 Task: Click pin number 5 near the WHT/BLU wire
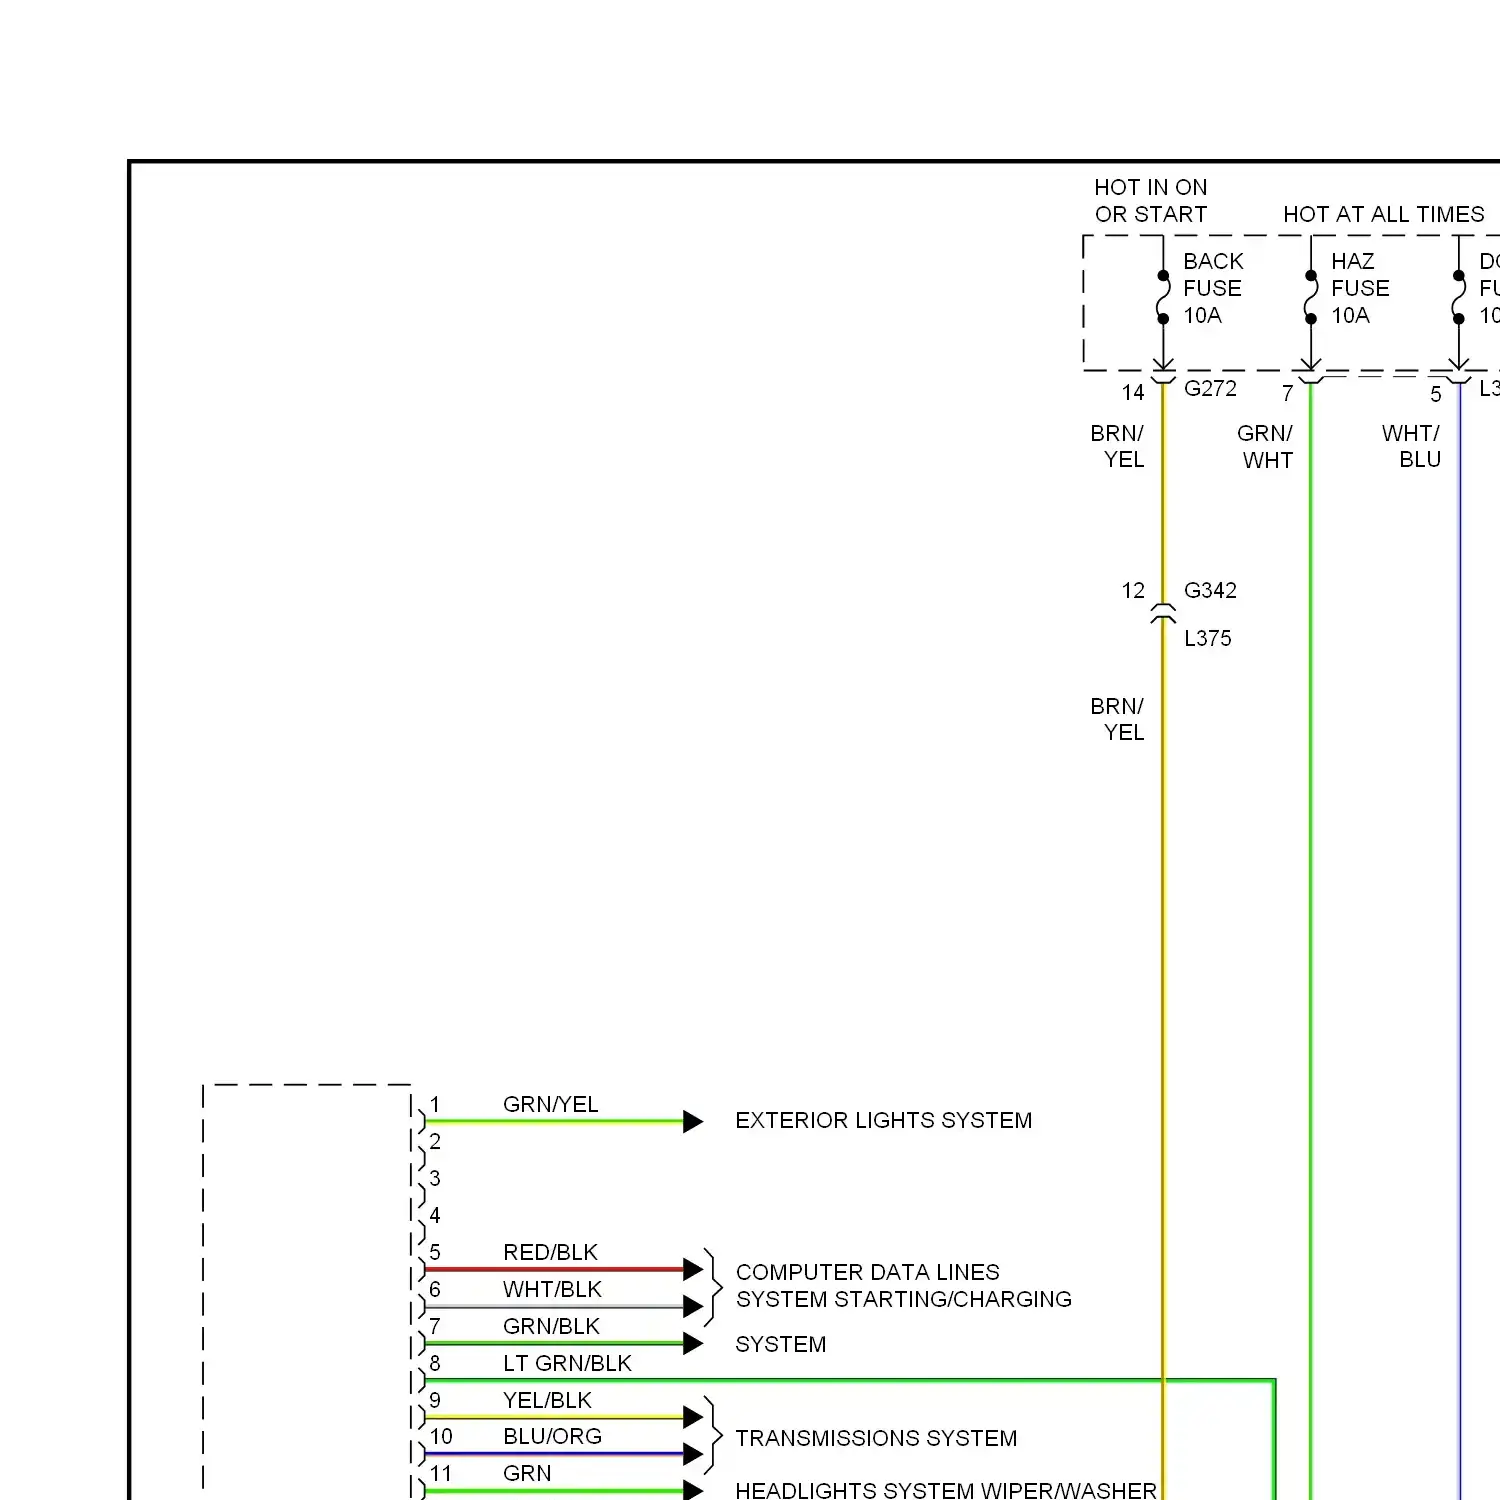1435,394
